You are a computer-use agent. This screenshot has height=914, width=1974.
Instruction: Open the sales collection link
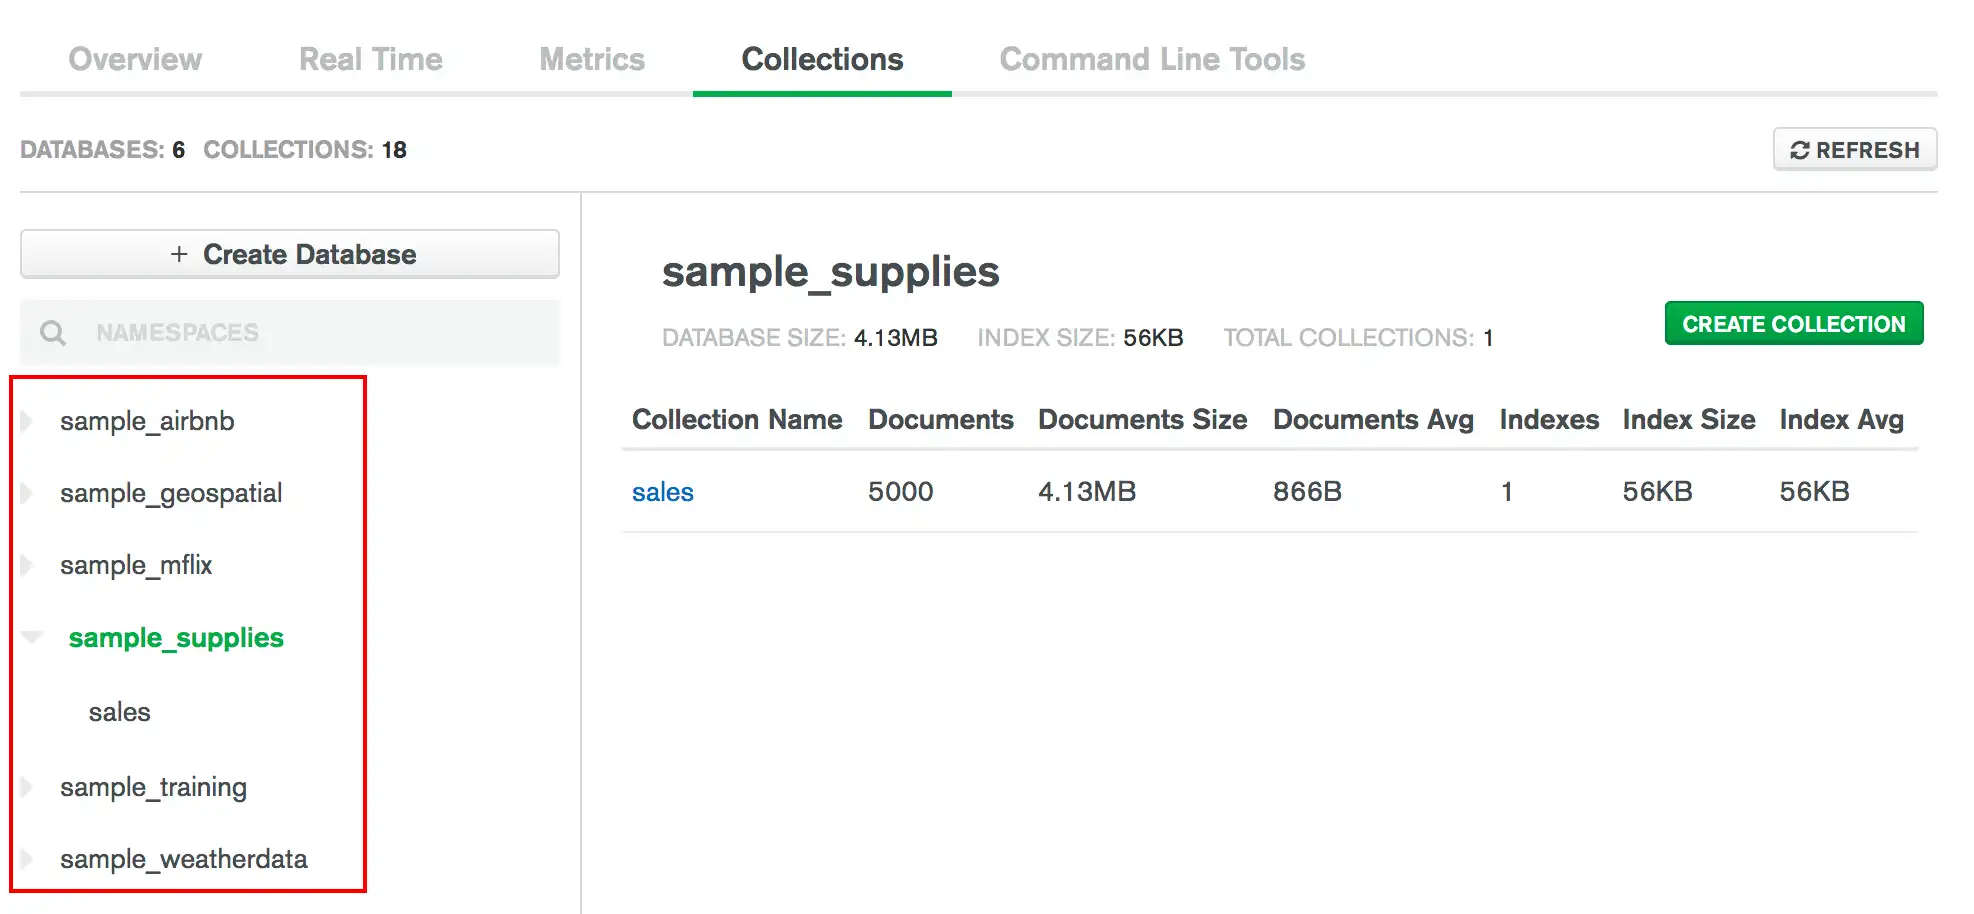coord(662,491)
